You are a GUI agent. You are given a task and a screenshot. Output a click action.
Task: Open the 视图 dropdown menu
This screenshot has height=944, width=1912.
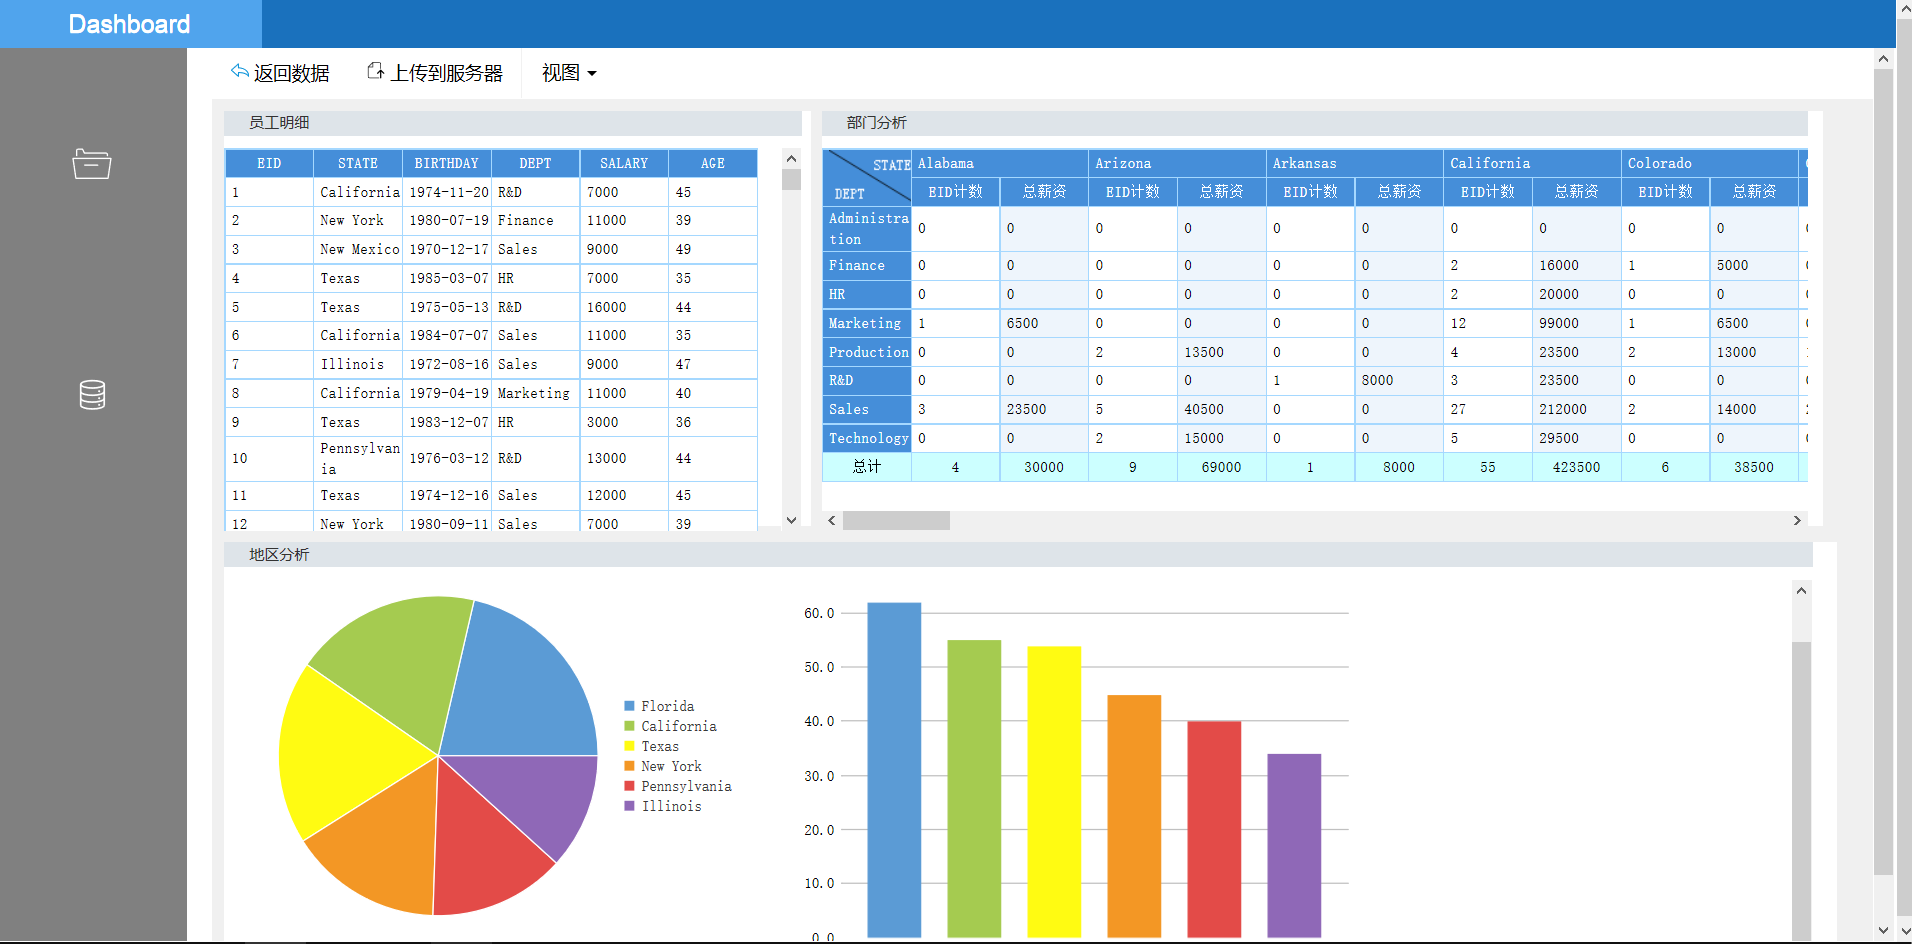569,73
